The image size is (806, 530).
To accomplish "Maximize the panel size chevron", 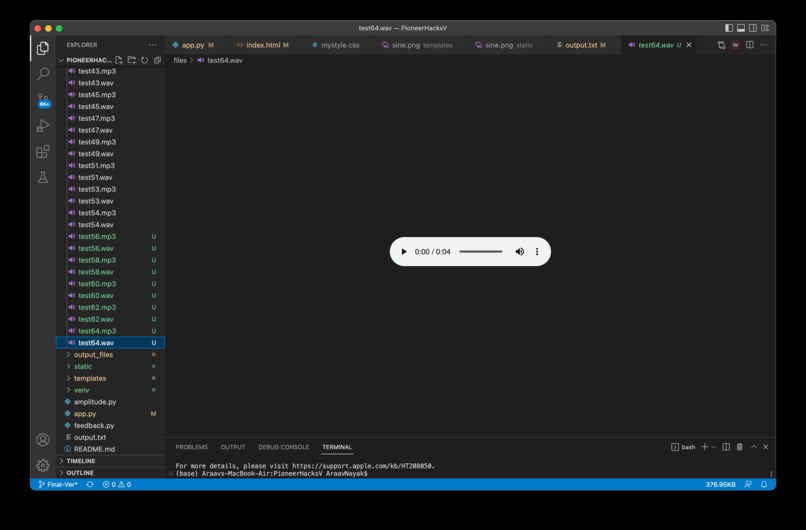I will (754, 447).
